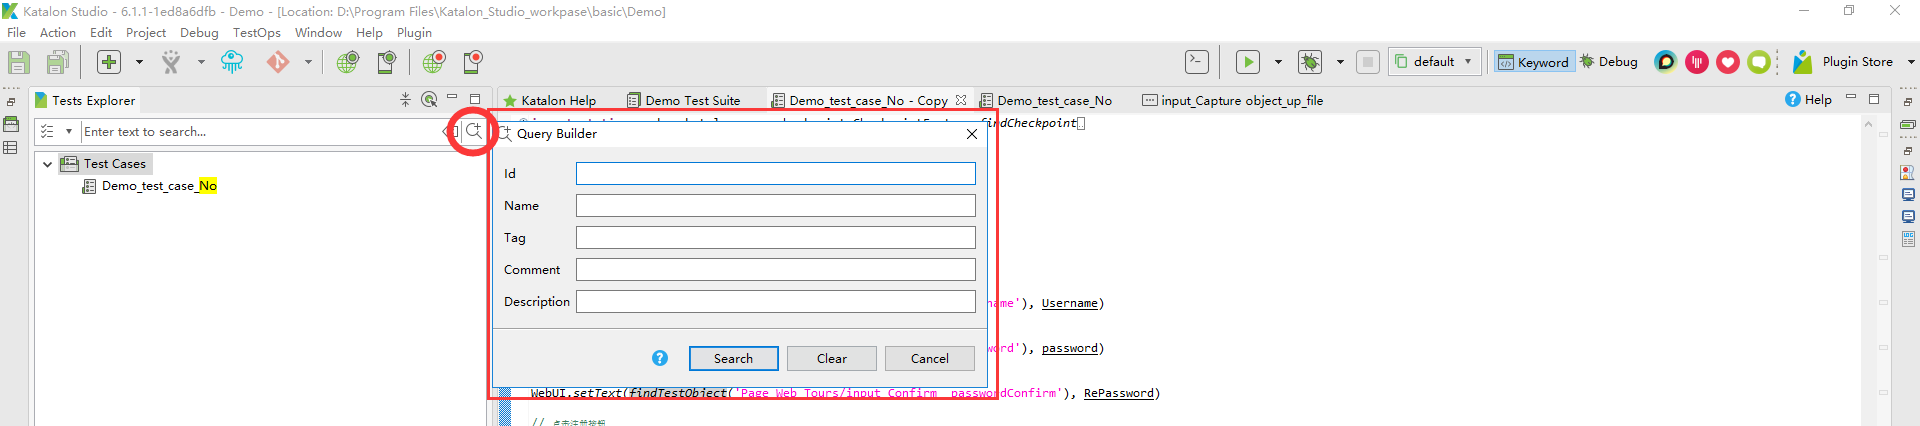Click the orange Git icon
The width and height of the screenshot is (1920, 426).
(x=278, y=62)
